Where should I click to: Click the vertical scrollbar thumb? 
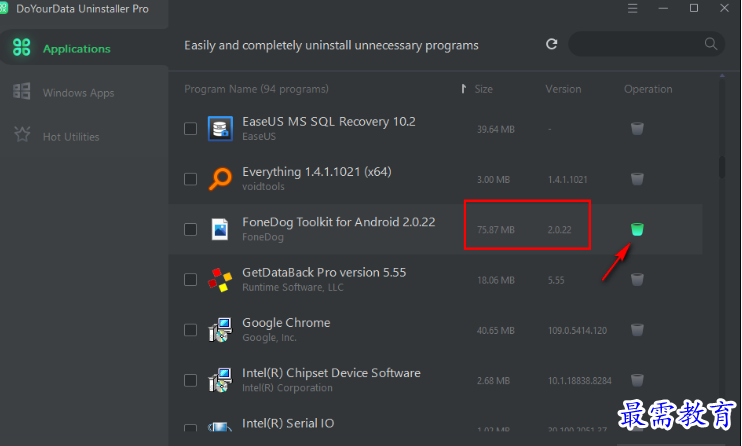point(722,167)
